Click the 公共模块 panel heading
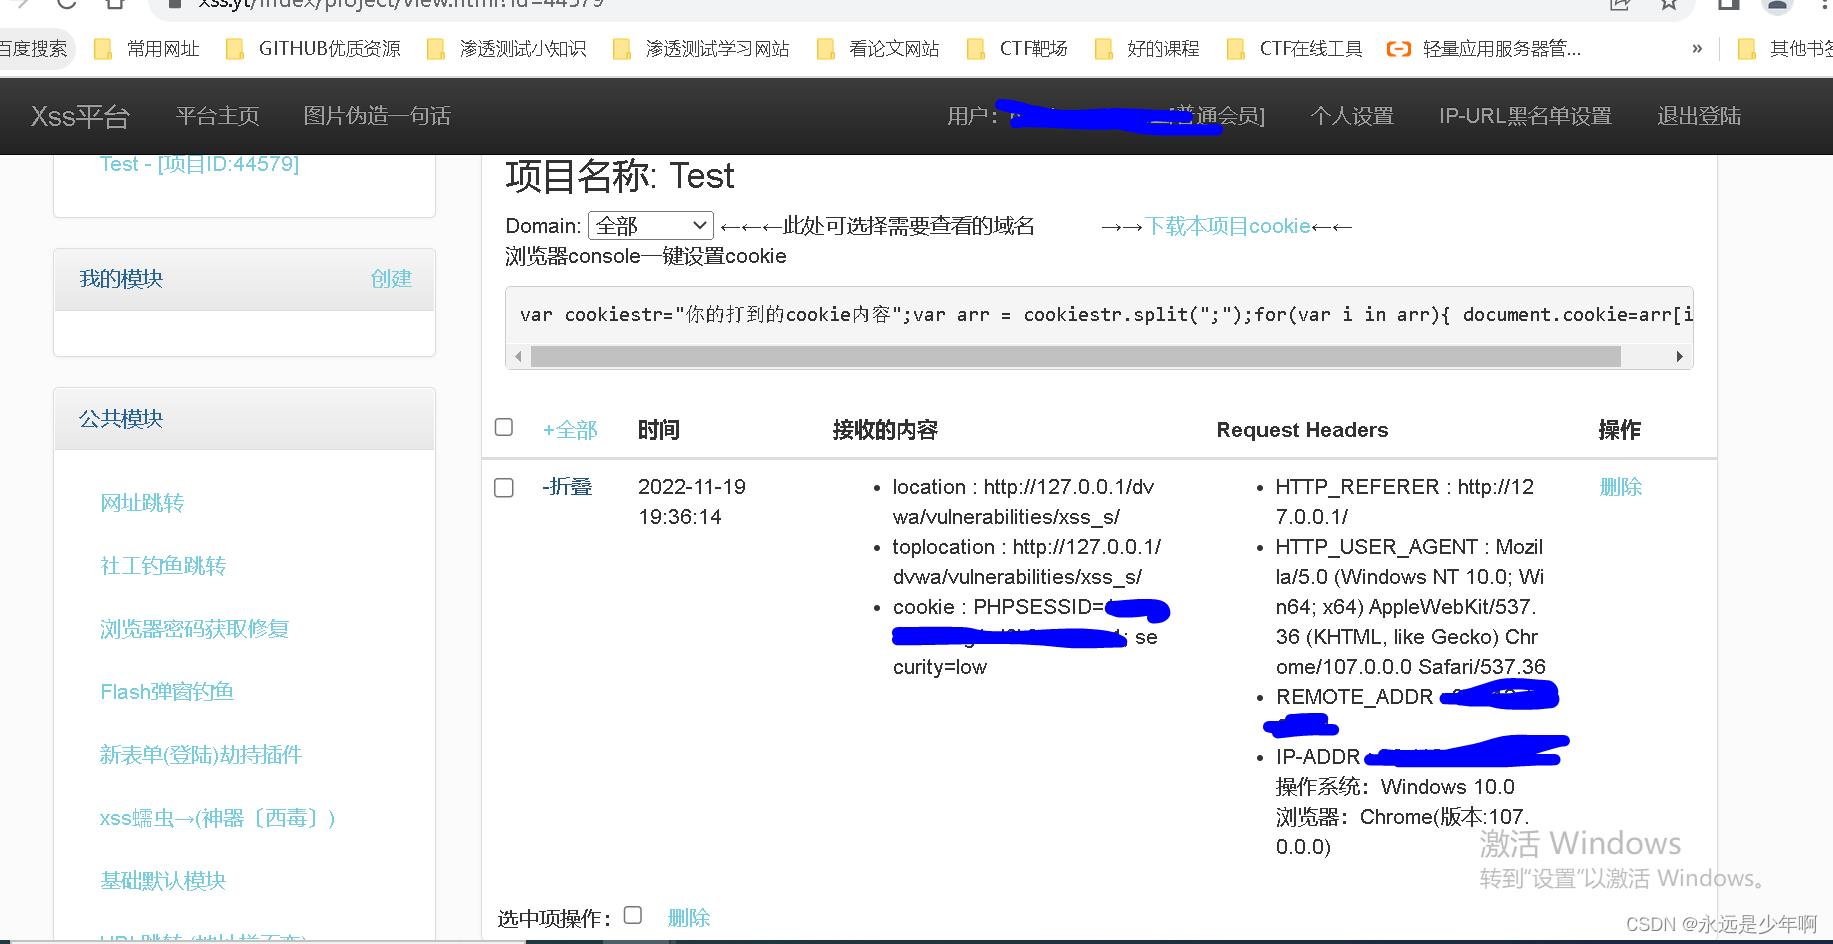 coord(244,419)
